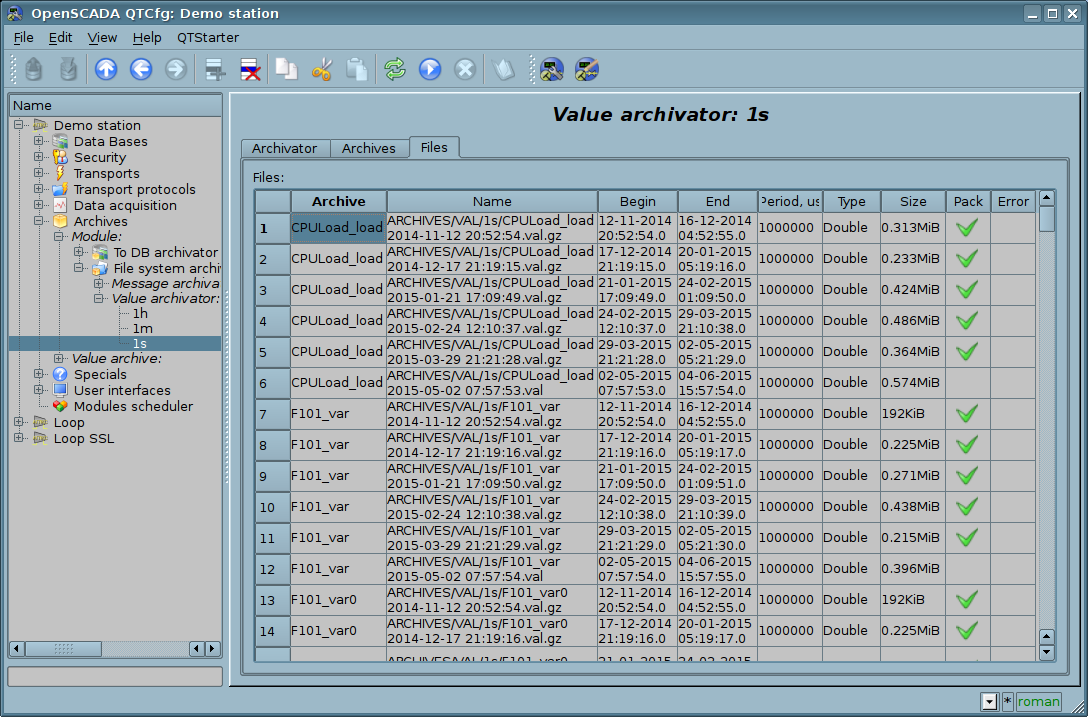Click the Modules scheduler icon in tree
Image resolution: width=1088 pixels, height=717 pixels.
pyautogui.click(x=60, y=406)
